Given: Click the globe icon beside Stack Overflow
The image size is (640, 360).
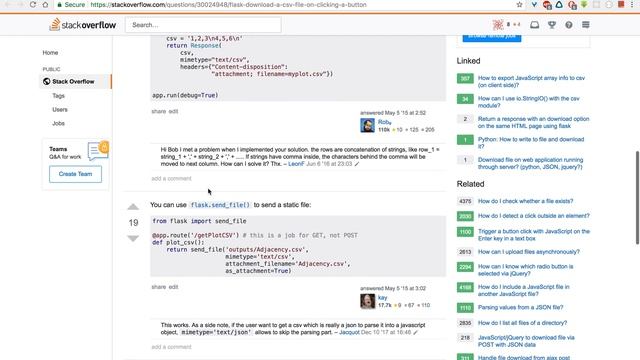Looking at the screenshot, I should pyautogui.click(x=47, y=82).
